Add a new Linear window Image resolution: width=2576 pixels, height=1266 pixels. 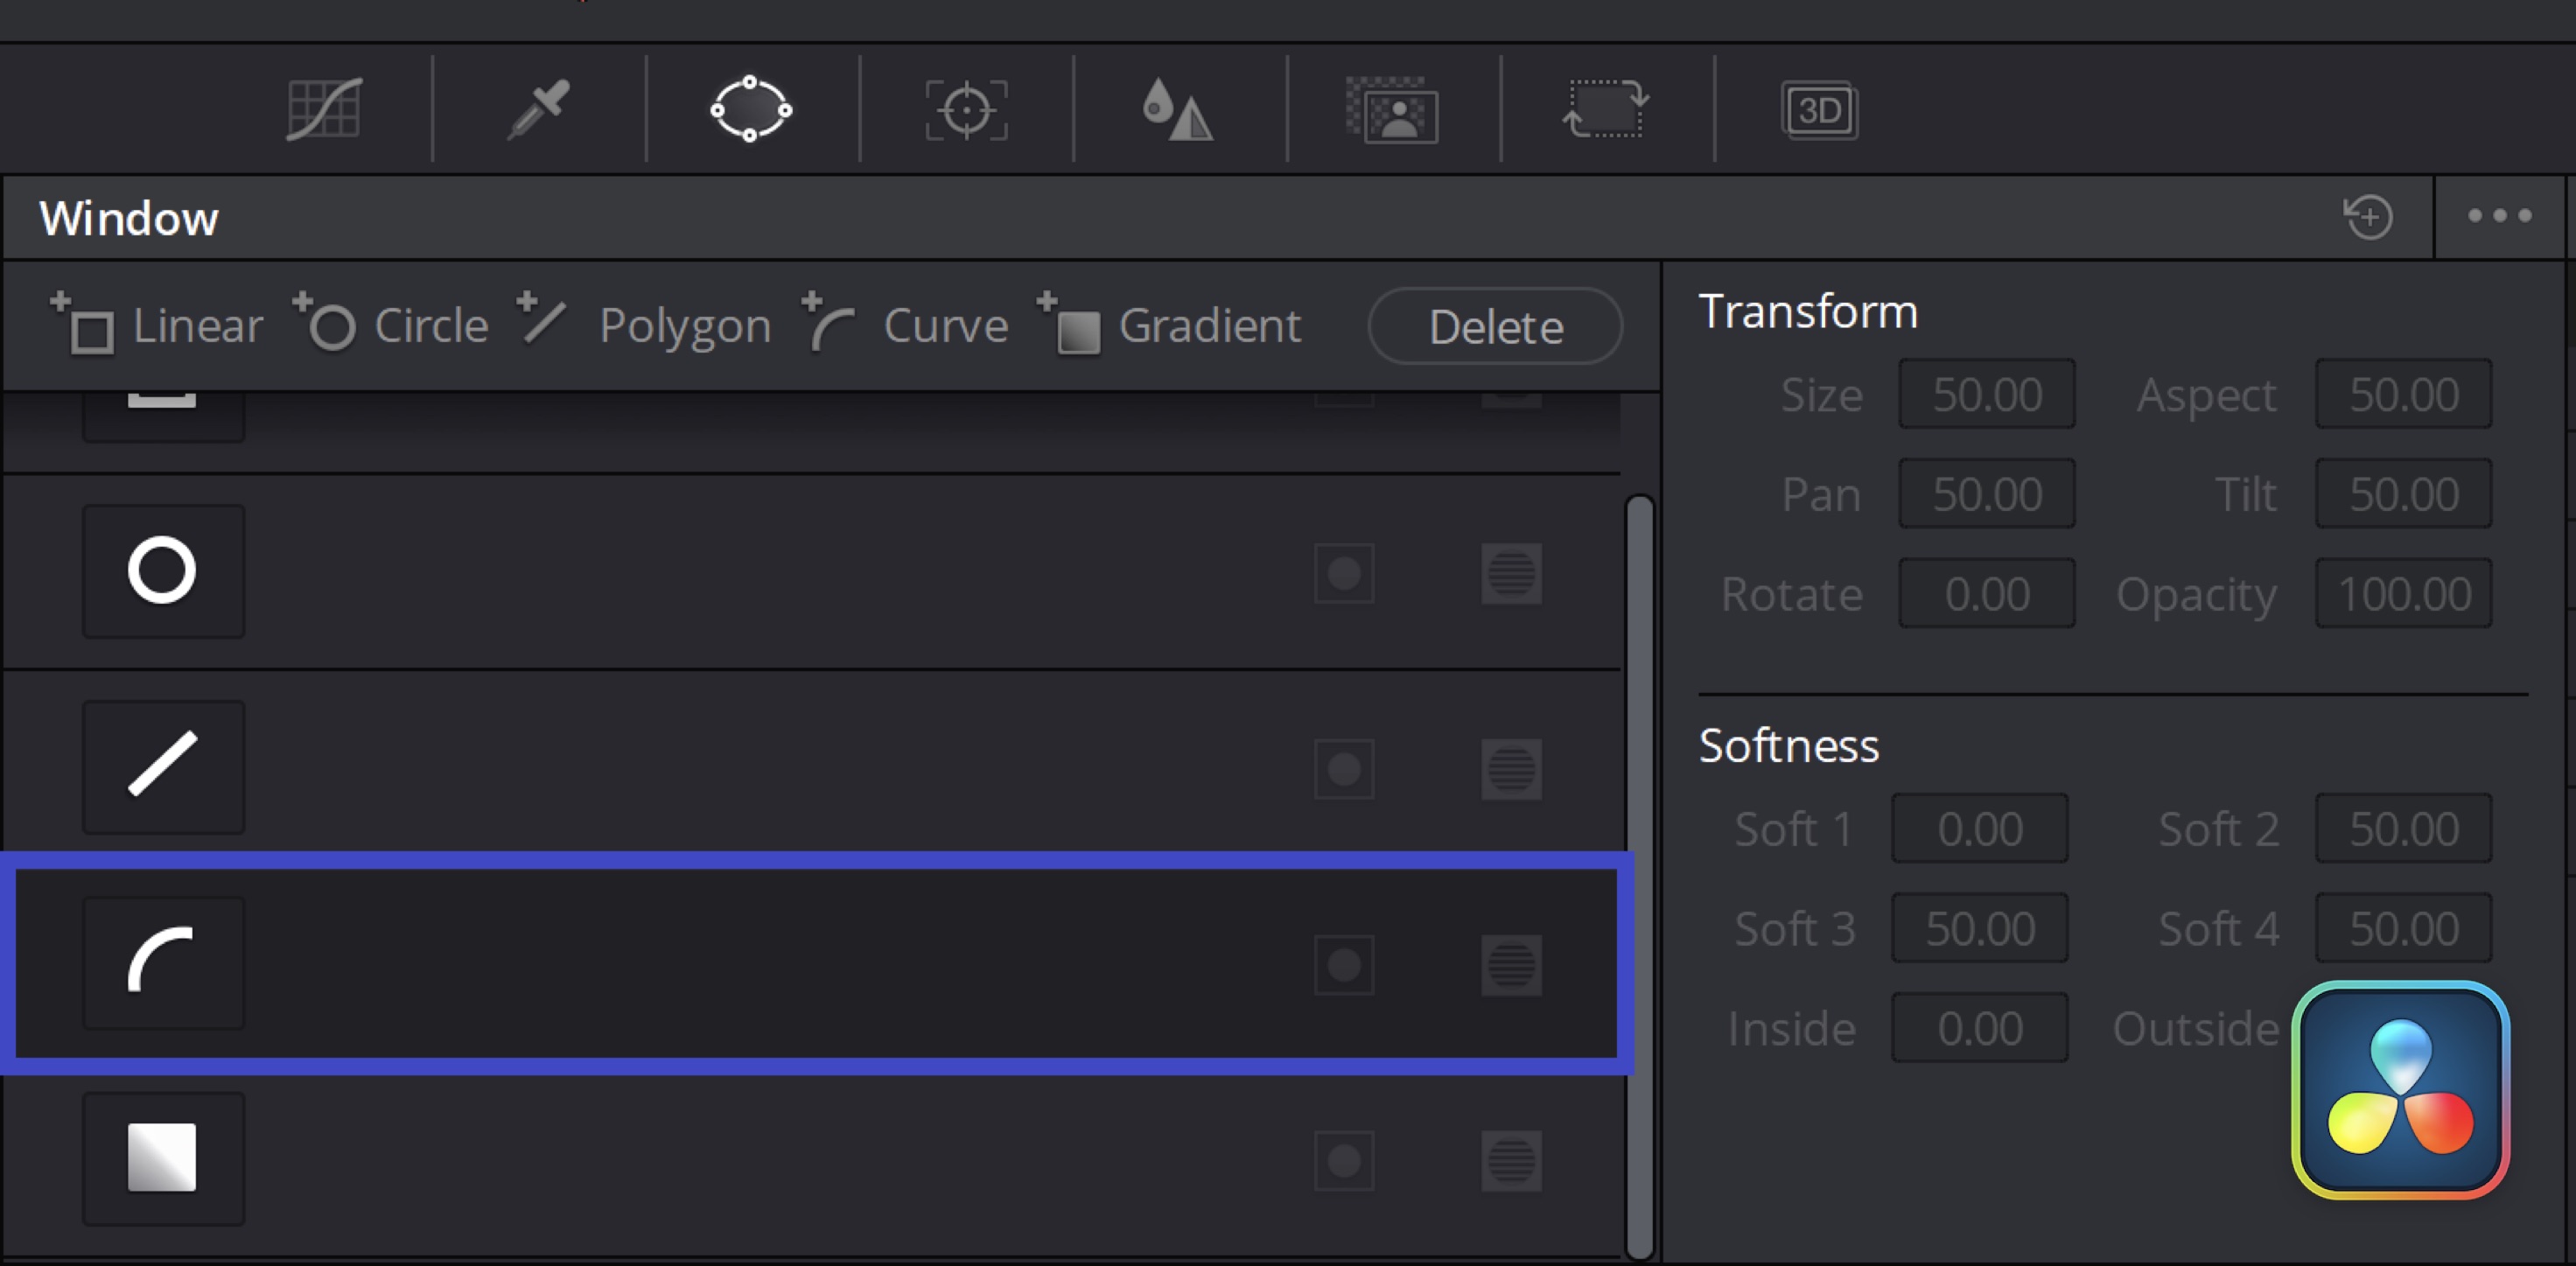(x=157, y=325)
